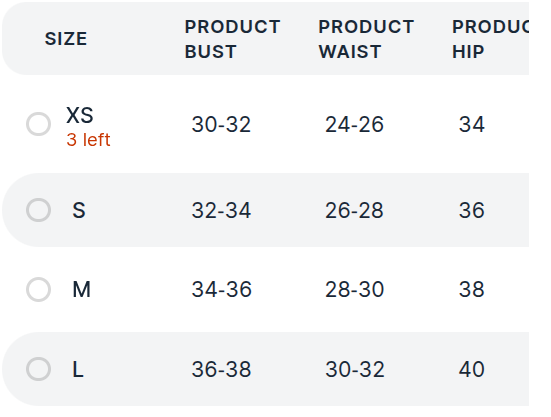The image size is (551, 417).
Task: Click the 34-36 bust value for M
Action: (221, 289)
